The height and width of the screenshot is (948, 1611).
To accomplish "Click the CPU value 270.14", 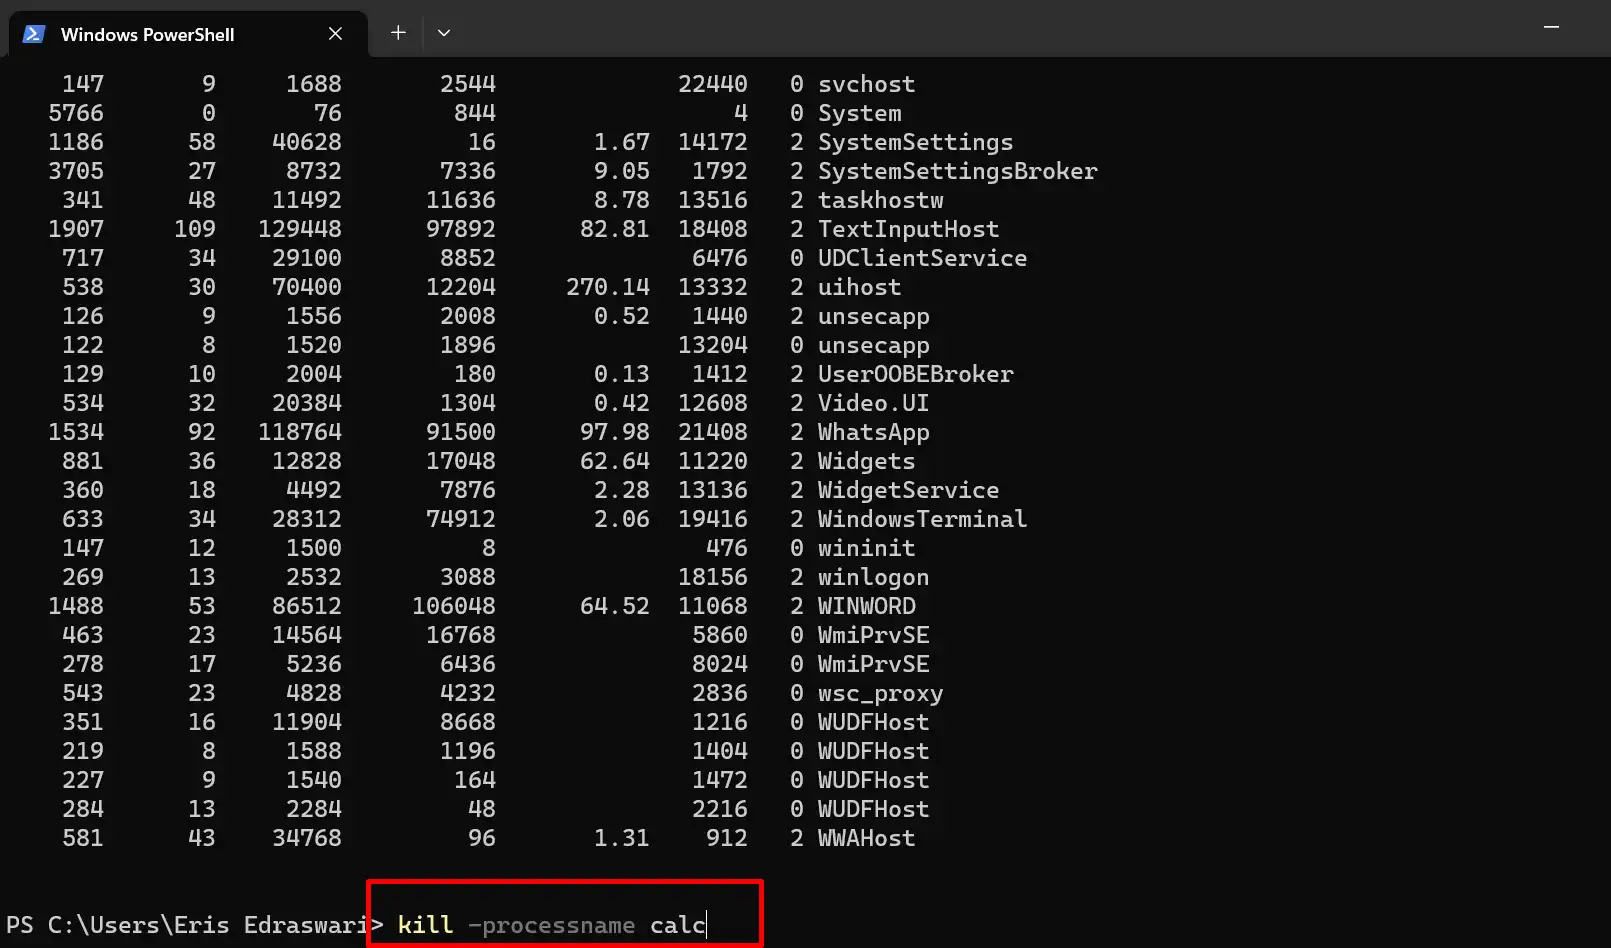I will (x=608, y=287).
